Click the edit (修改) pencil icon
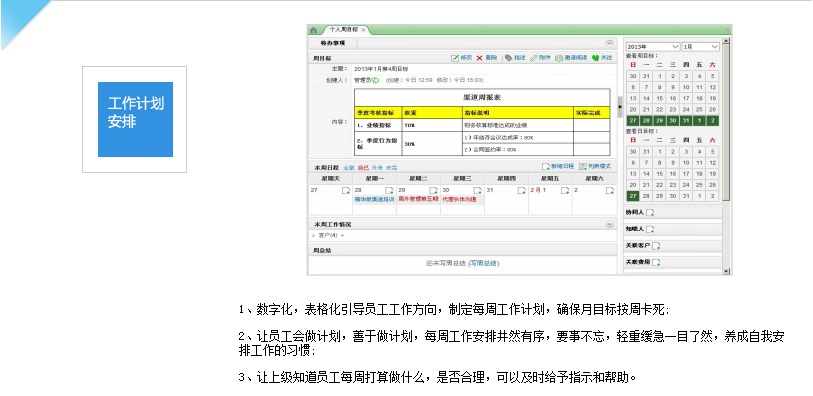 [x=455, y=58]
